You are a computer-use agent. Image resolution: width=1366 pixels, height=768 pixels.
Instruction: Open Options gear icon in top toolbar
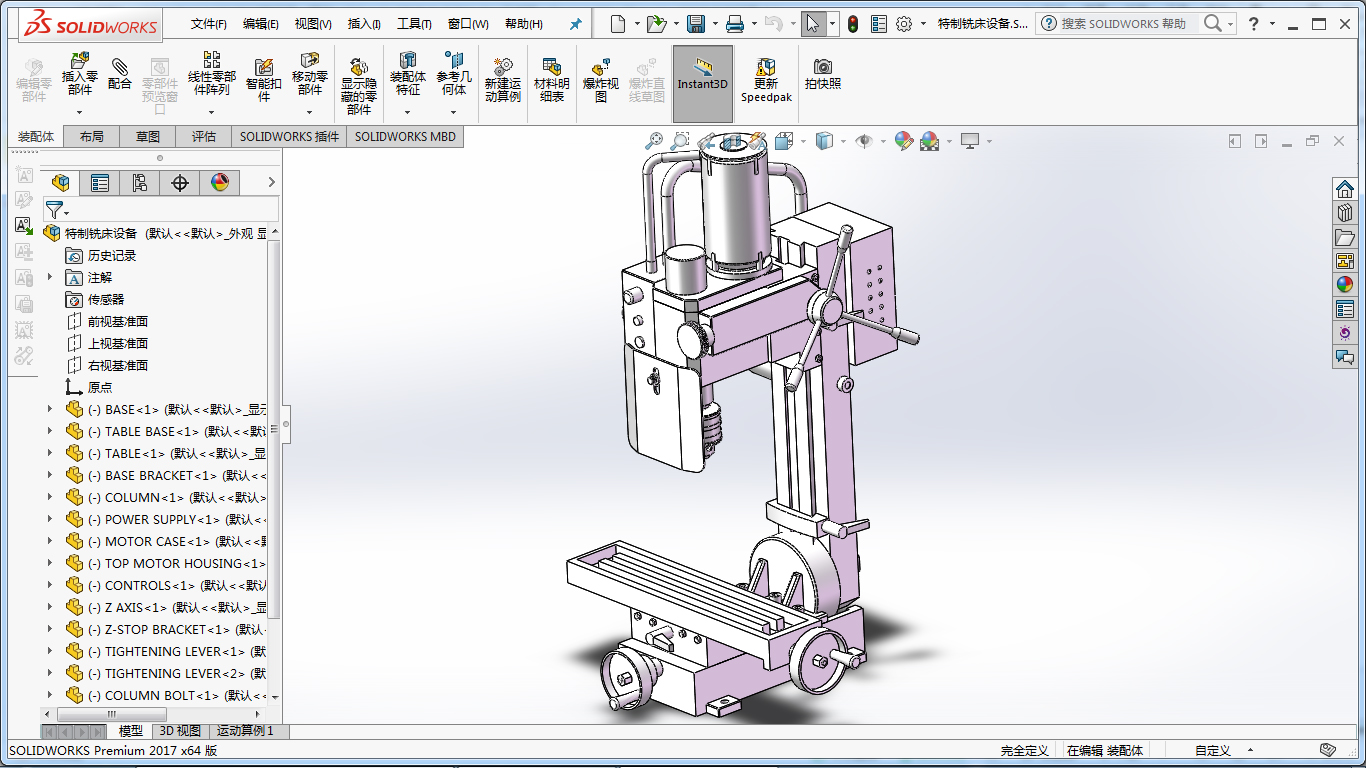tap(904, 23)
